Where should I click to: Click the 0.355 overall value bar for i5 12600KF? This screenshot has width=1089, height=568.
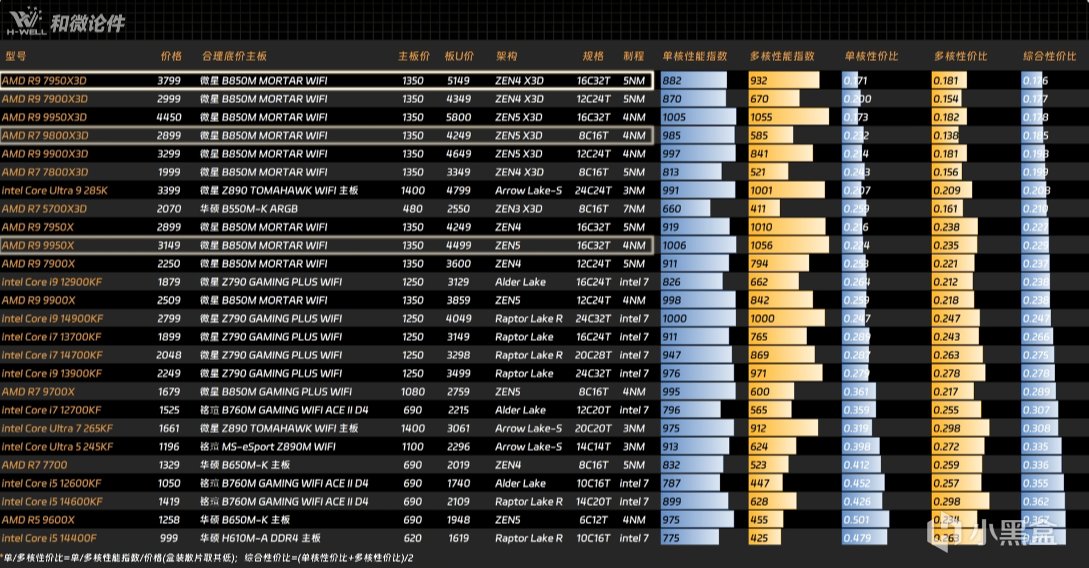click(x=1042, y=483)
